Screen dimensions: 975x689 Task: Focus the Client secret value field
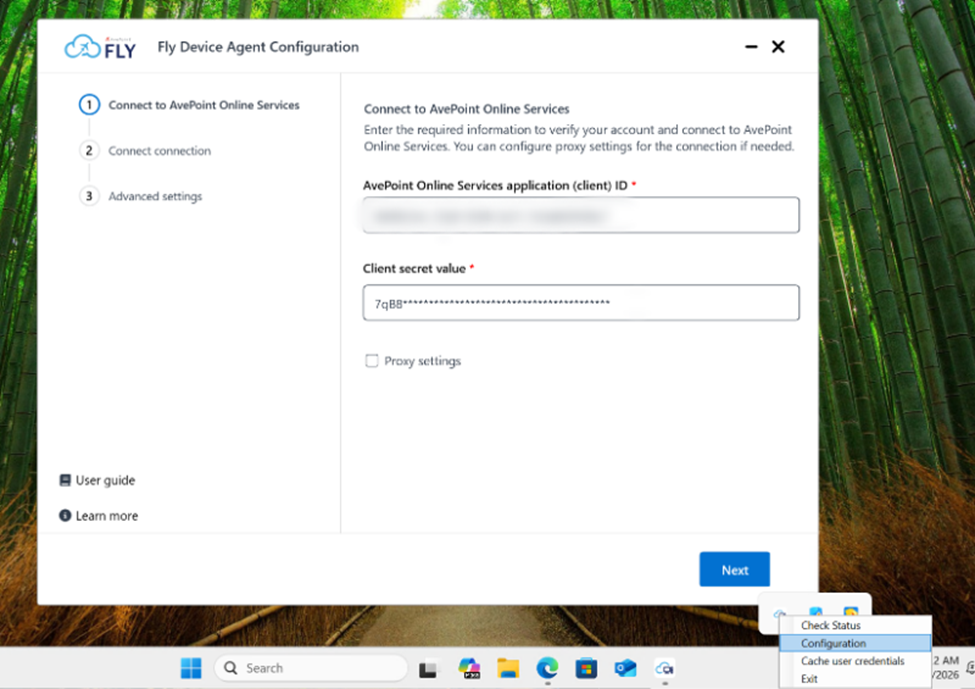(x=581, y=303)
